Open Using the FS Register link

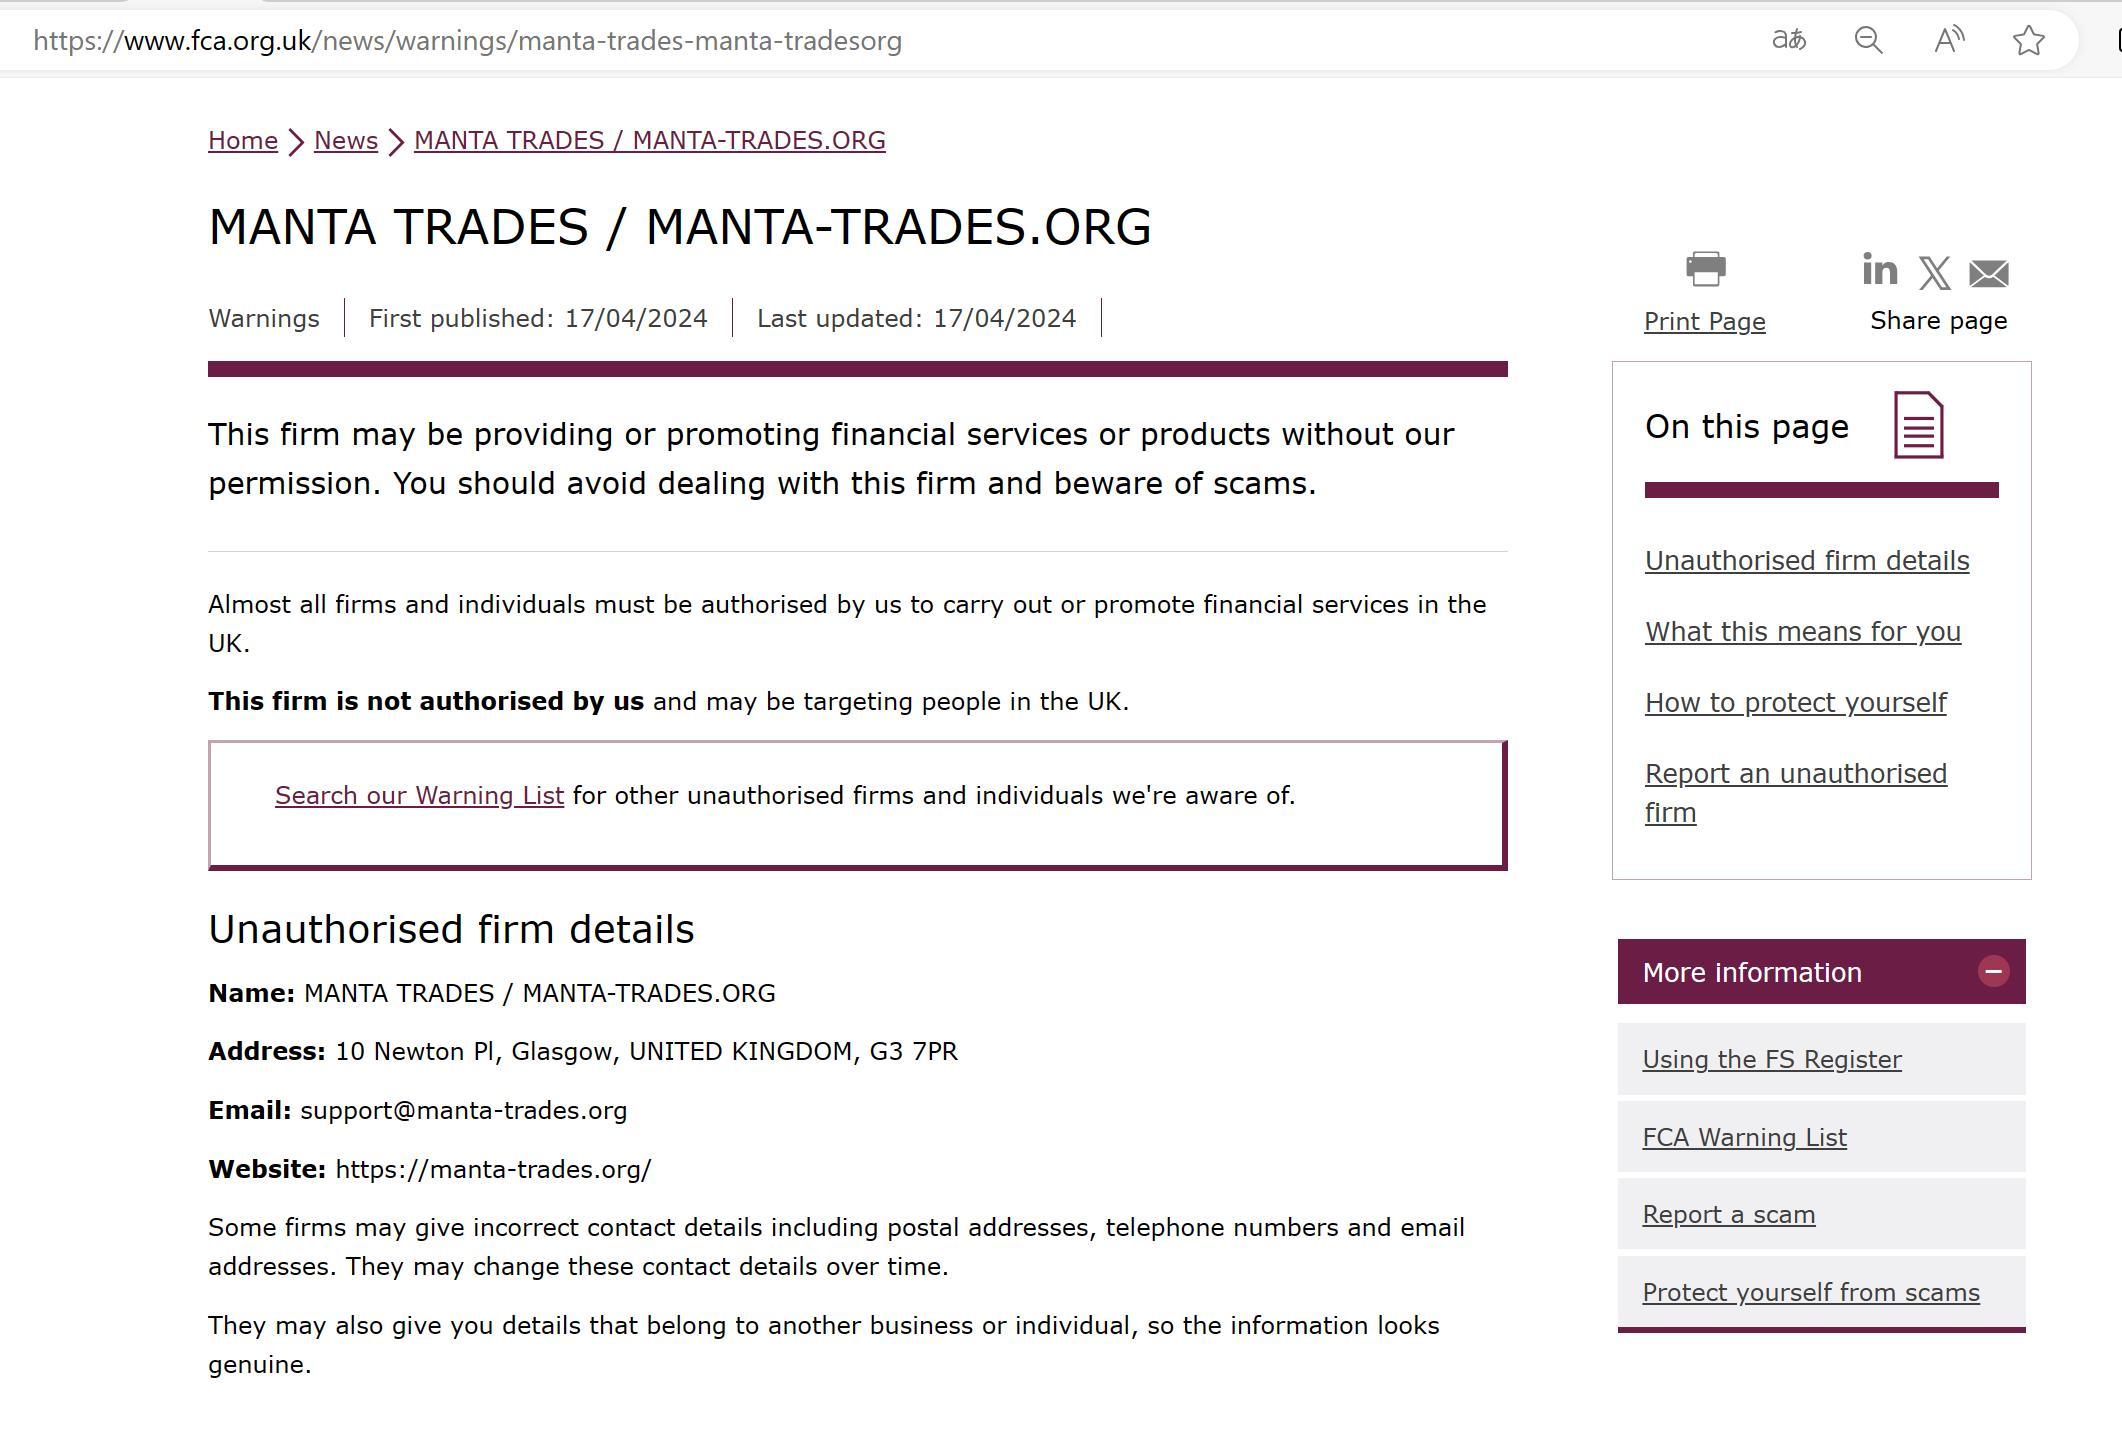click(1771, 1060)
